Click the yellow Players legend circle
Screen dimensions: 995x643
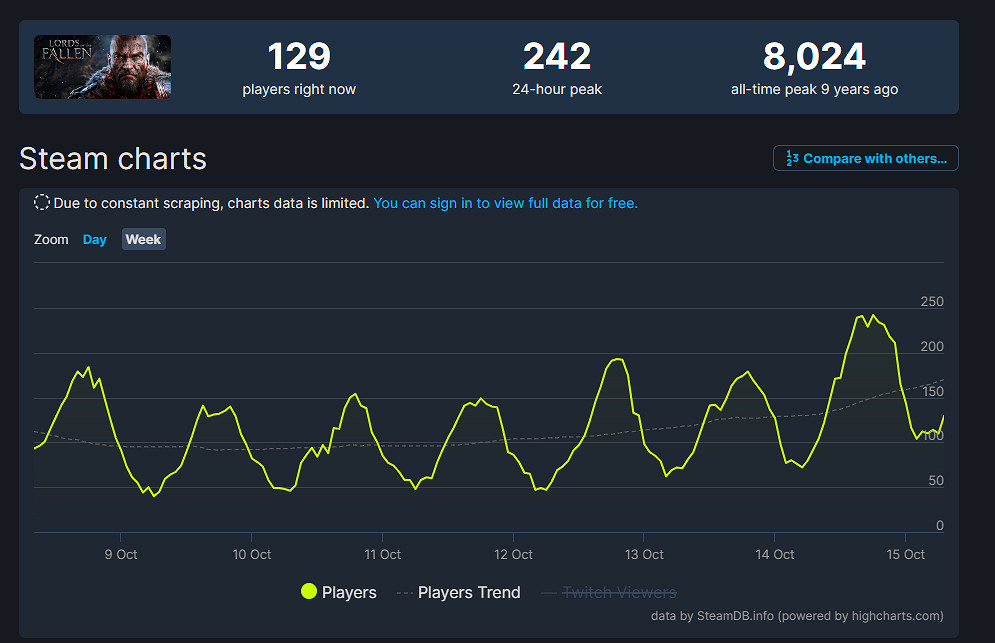click(x=309, y=592)
